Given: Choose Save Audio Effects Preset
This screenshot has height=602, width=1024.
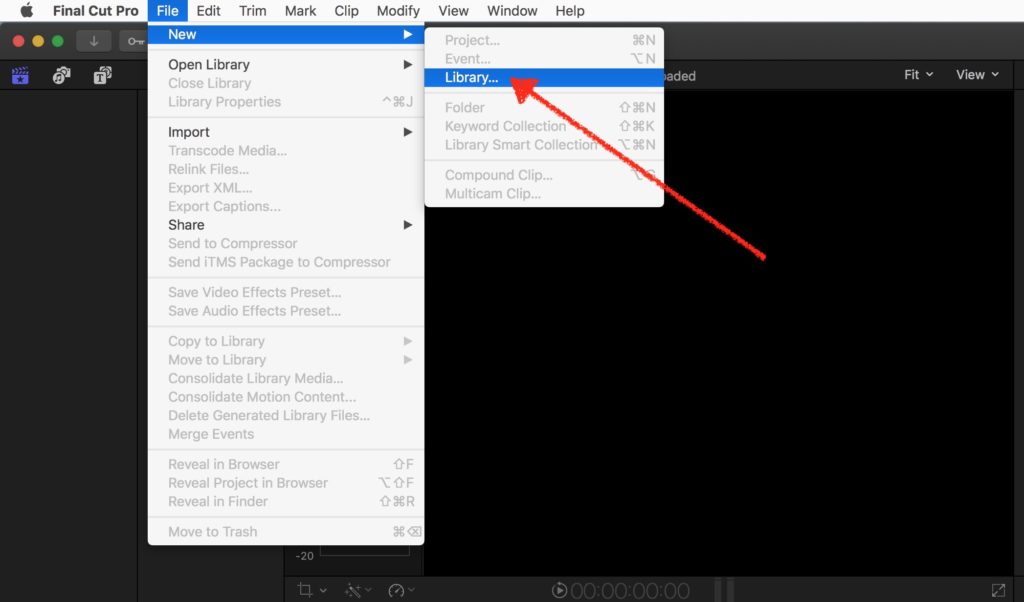Looking at the screenshot, I should (286, 311).
